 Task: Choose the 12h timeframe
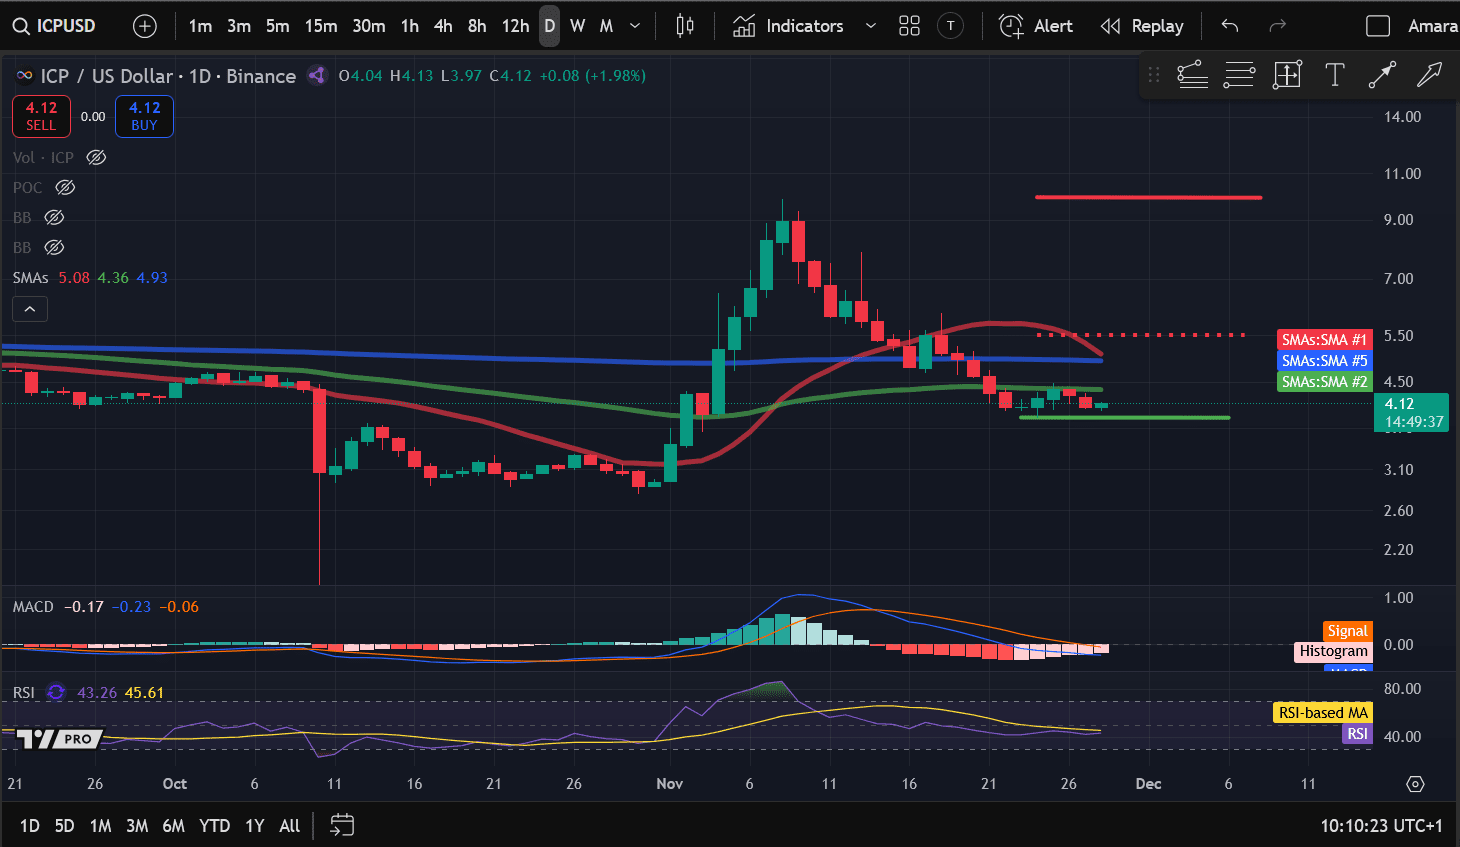pyautogui.click(x=515, y=26)
